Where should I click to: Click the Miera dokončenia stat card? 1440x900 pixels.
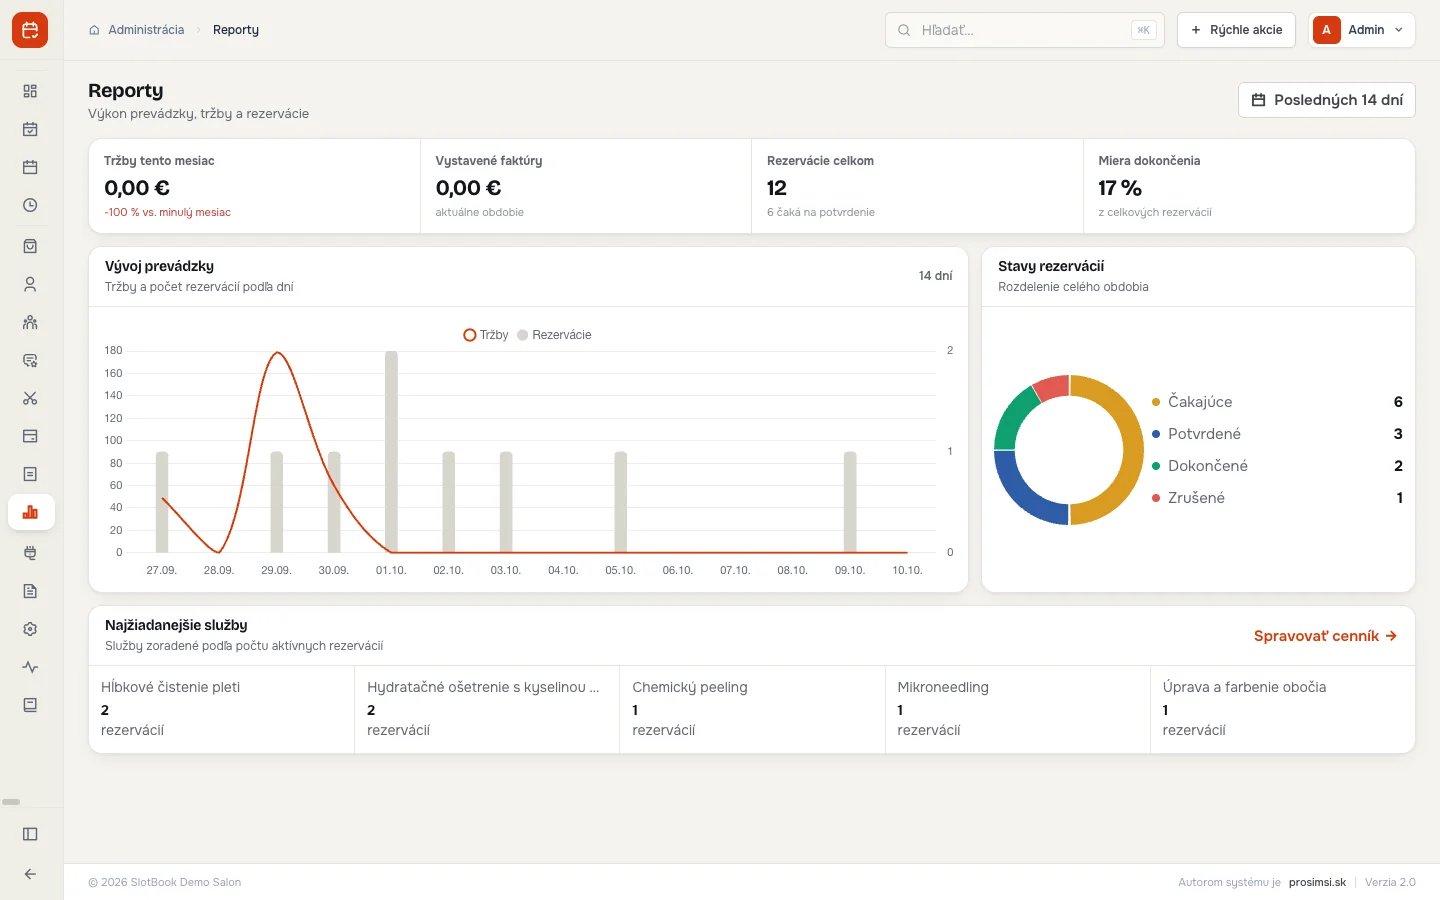point(1249,186)
